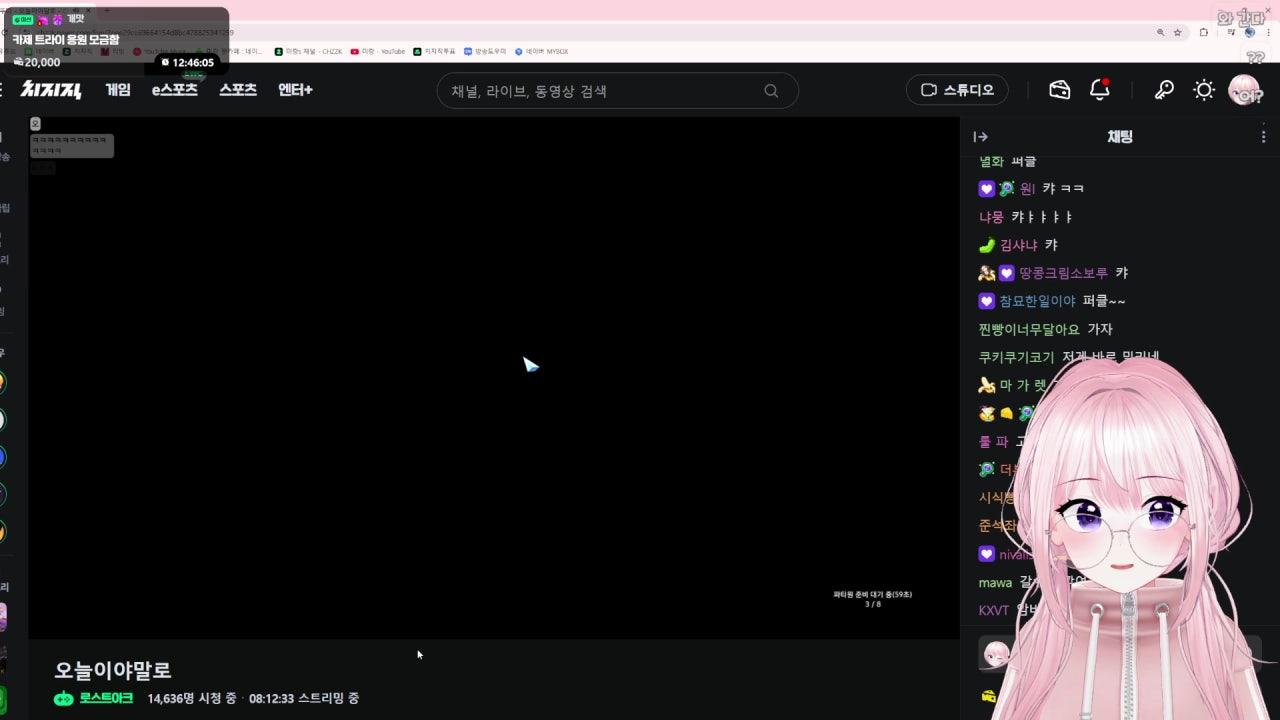This screenshot has height=720, width=1280.
Task: Open browser extensions puzzle icon
Action: (x=1203, y=32)
